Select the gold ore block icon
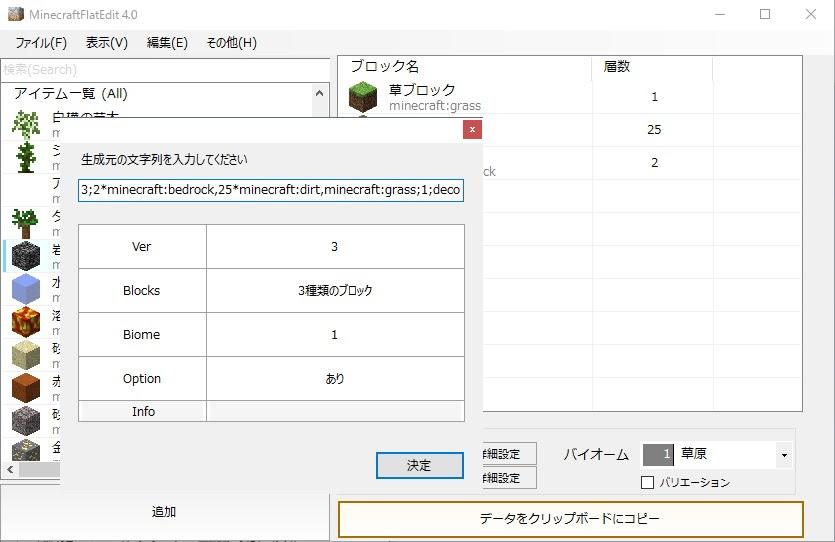Image resolution: width=835 pixels, height=542 pixels. pyautogui.click(x=26, y=450)
